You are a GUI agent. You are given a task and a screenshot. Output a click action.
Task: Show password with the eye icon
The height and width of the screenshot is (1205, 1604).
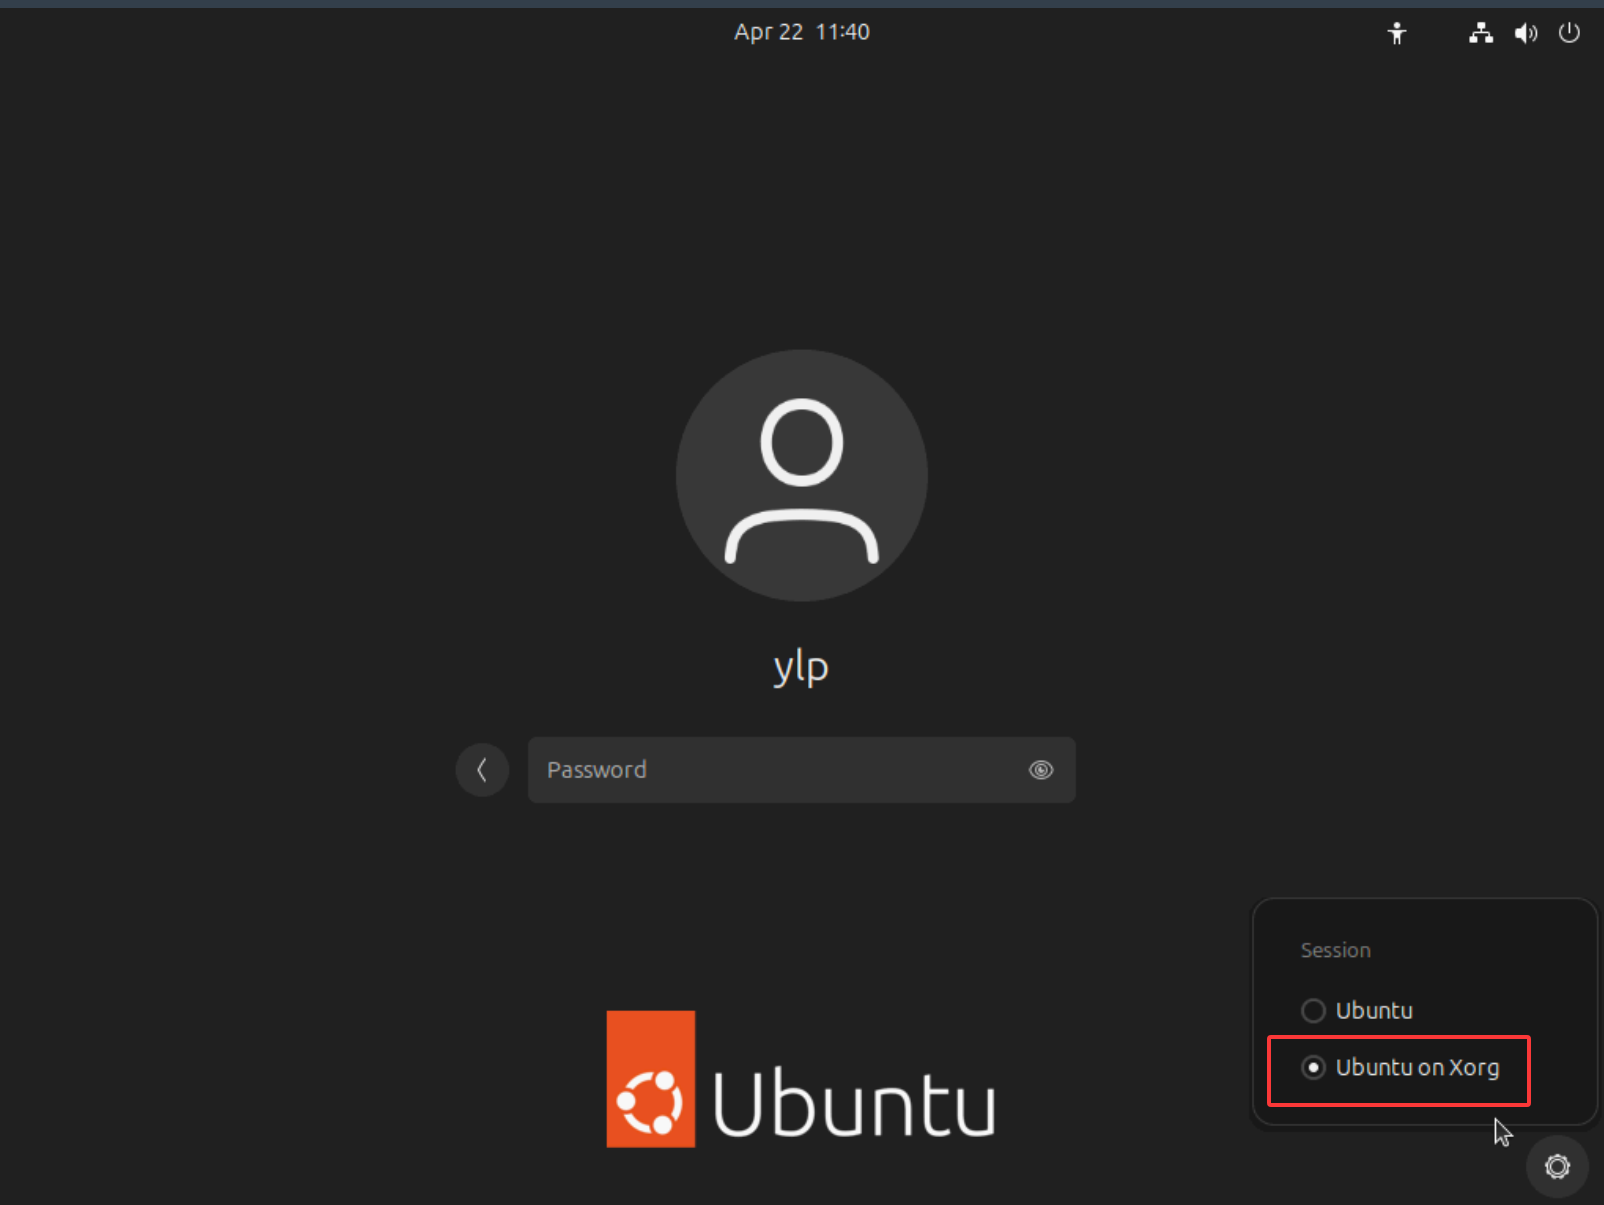click(1041, 770)
